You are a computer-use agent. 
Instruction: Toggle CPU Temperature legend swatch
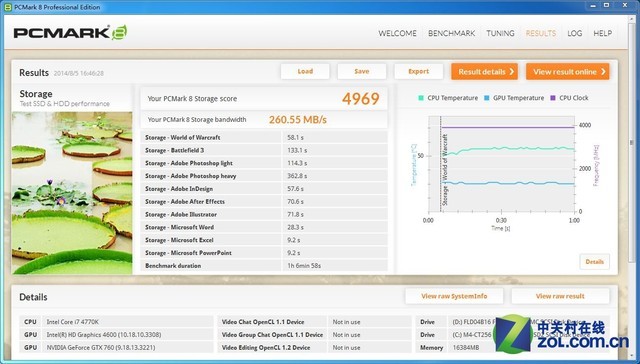tap(421, 98)
